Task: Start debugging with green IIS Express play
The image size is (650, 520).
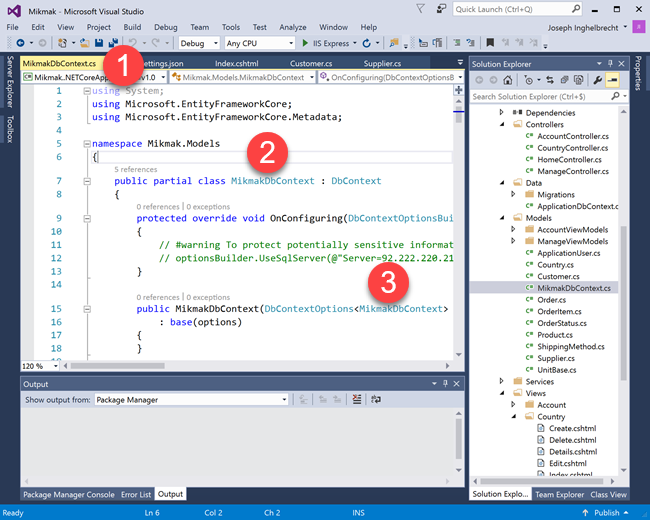Action: click(305, 43)
